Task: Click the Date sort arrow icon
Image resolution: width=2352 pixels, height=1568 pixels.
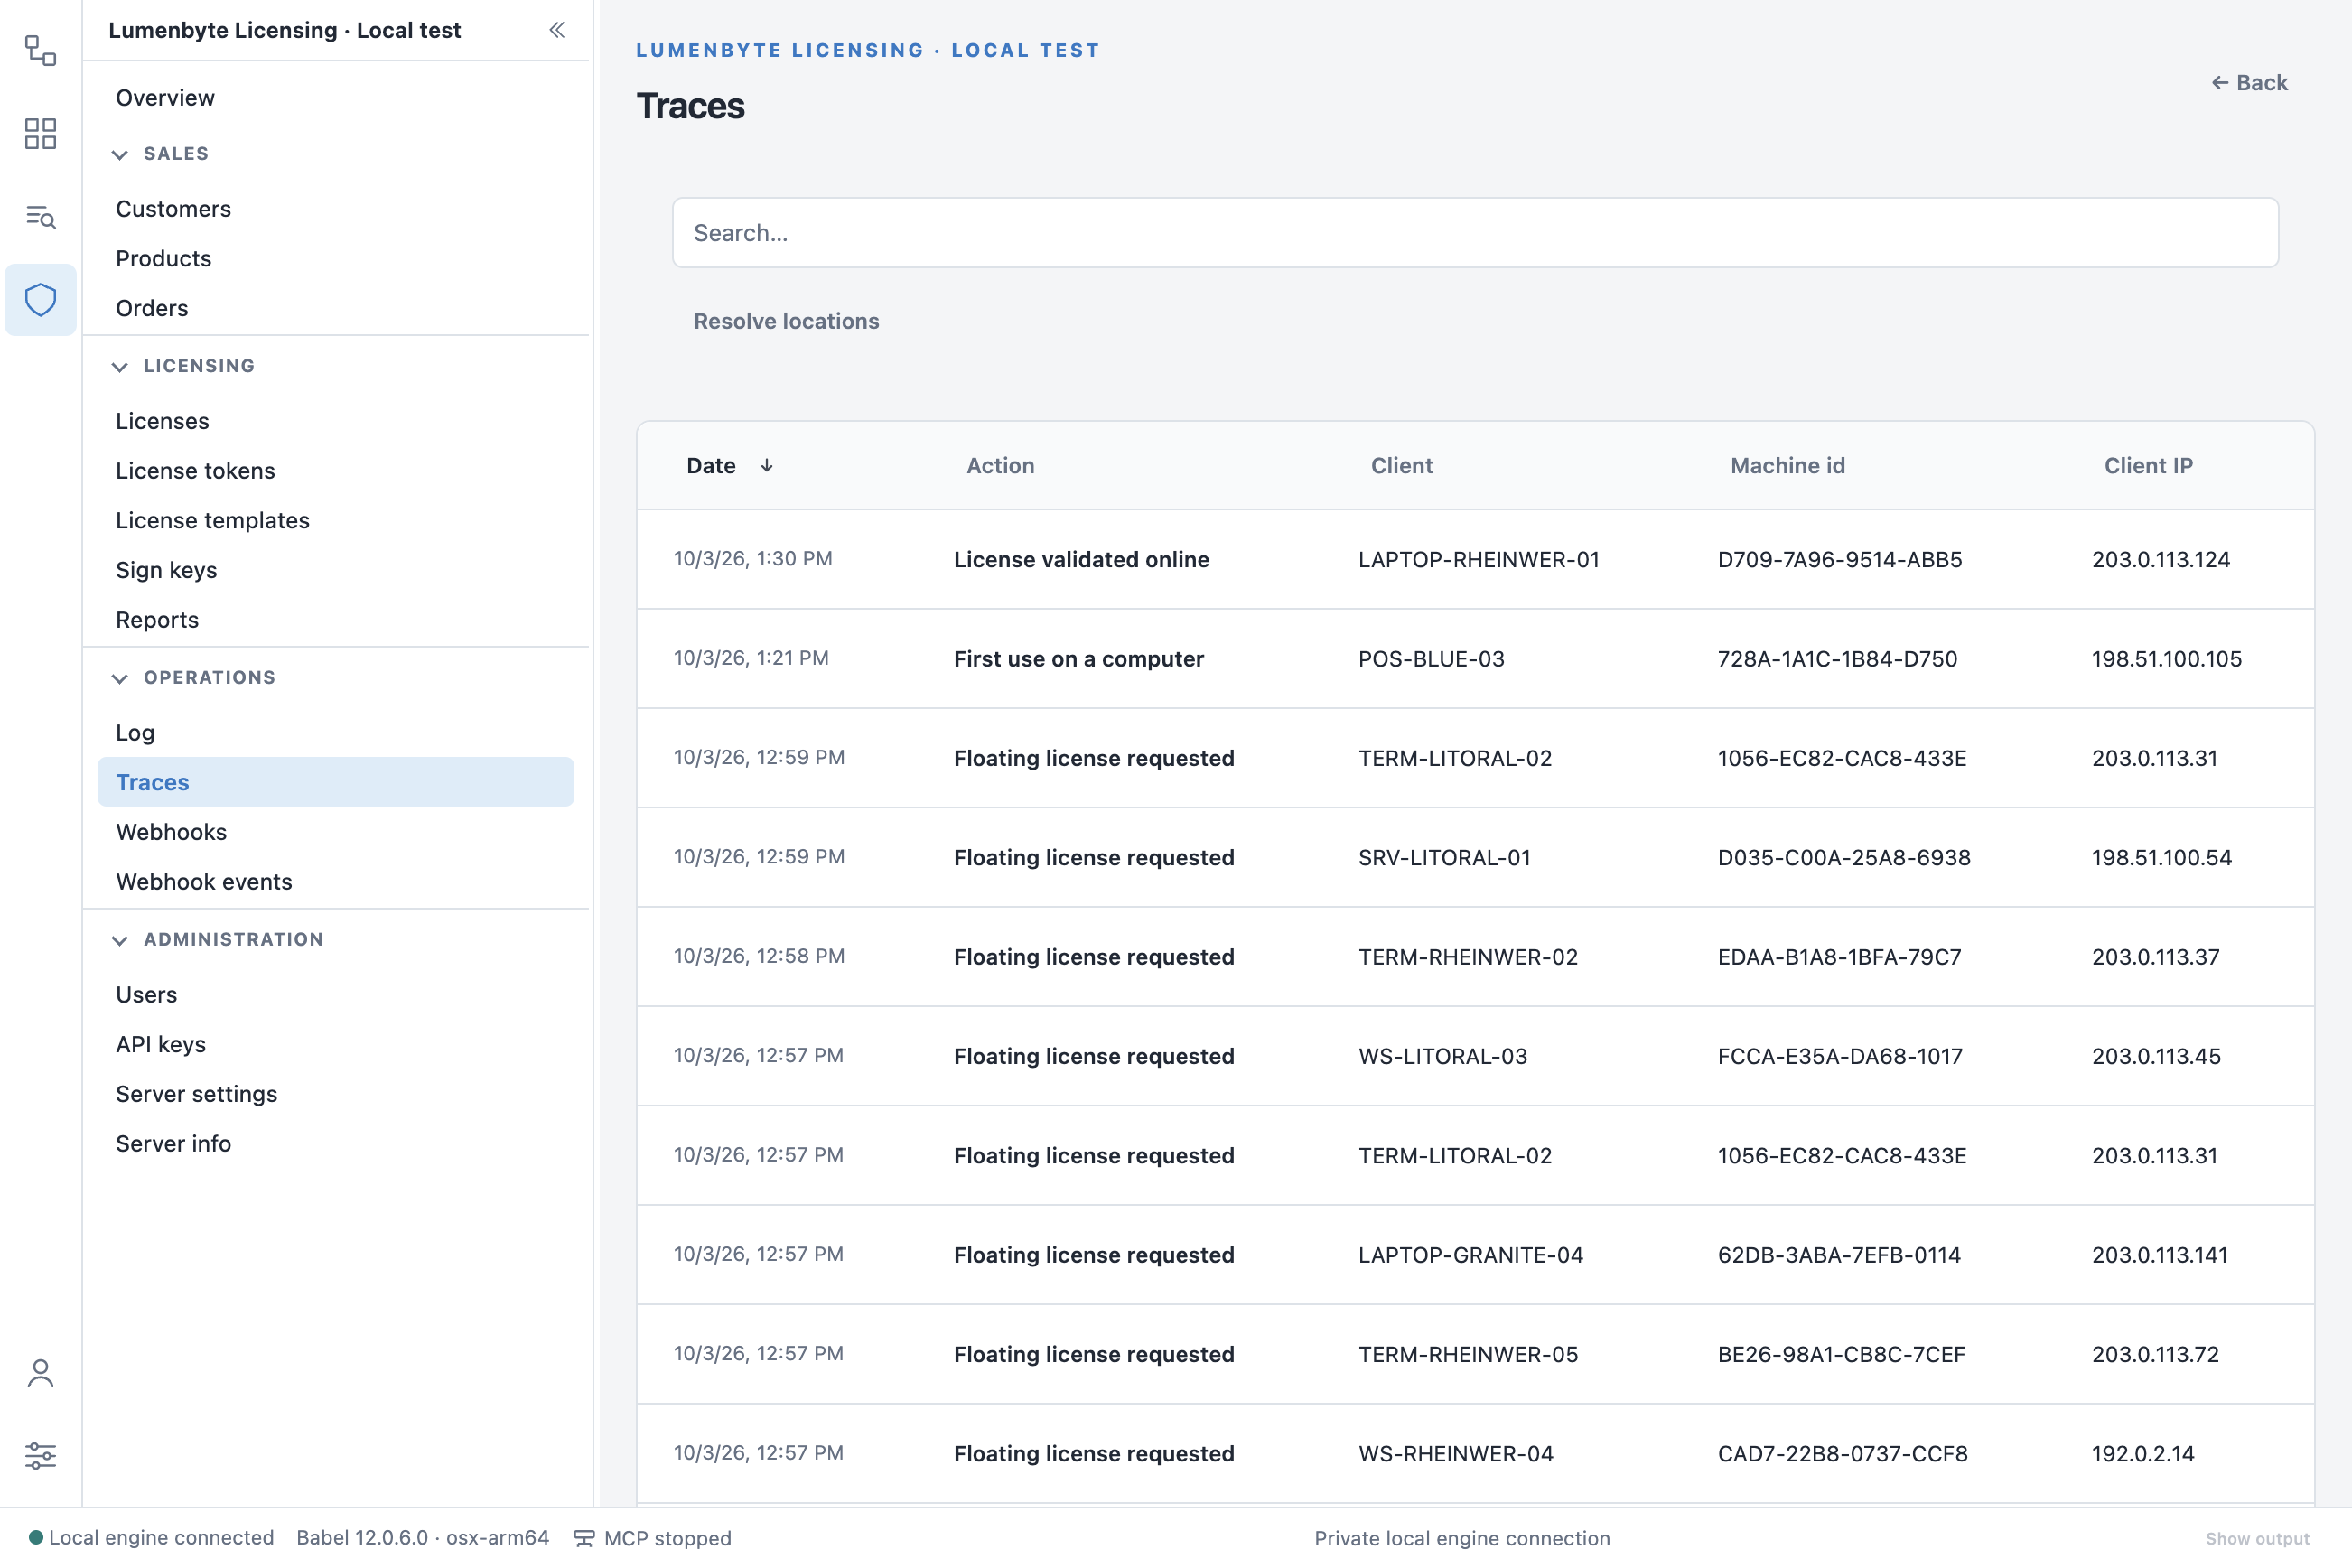Action: (766, 465)
